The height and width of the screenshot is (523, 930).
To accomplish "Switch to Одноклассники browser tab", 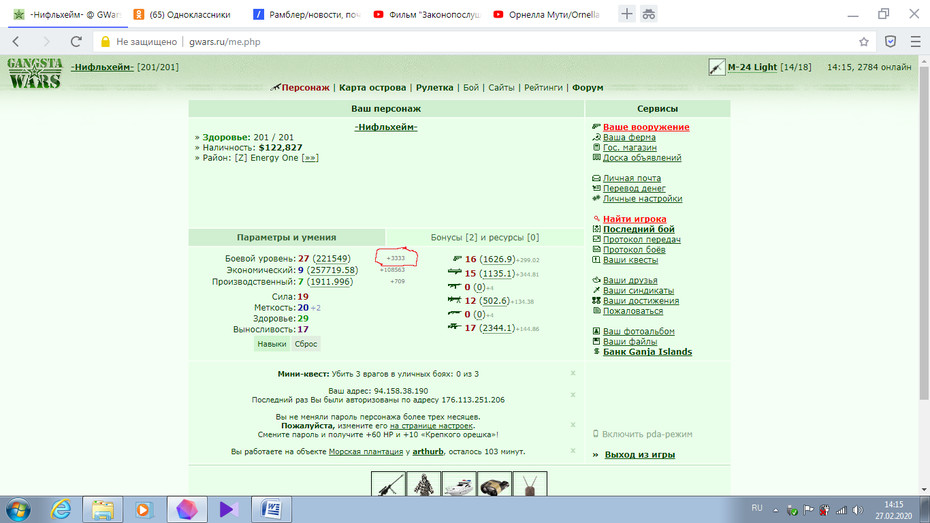I will coord(182,14).
